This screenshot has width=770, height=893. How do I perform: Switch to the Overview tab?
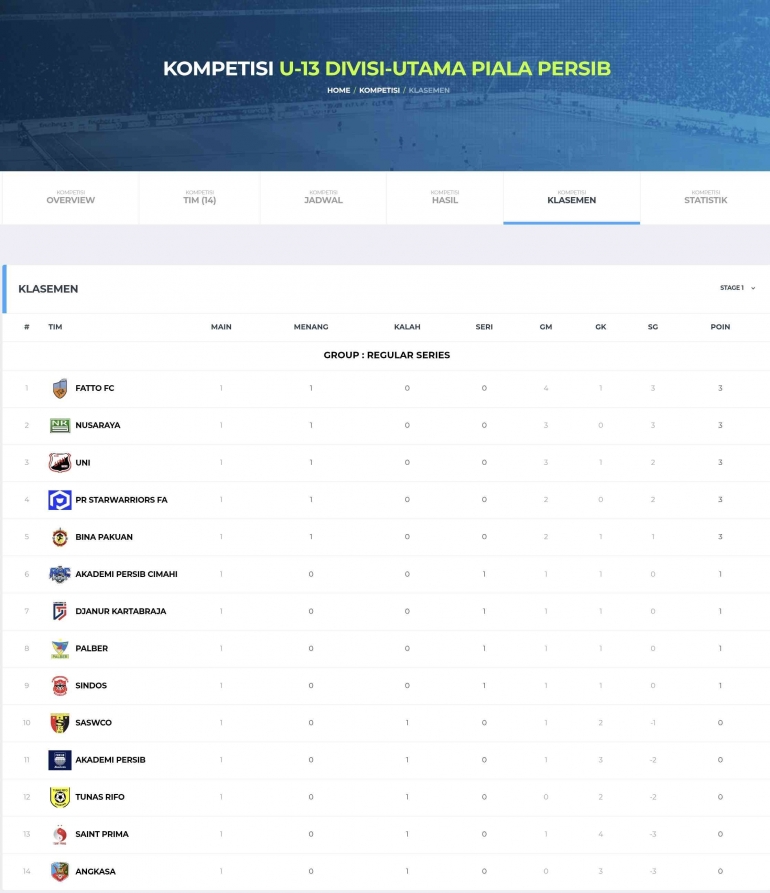pos(71,198)
